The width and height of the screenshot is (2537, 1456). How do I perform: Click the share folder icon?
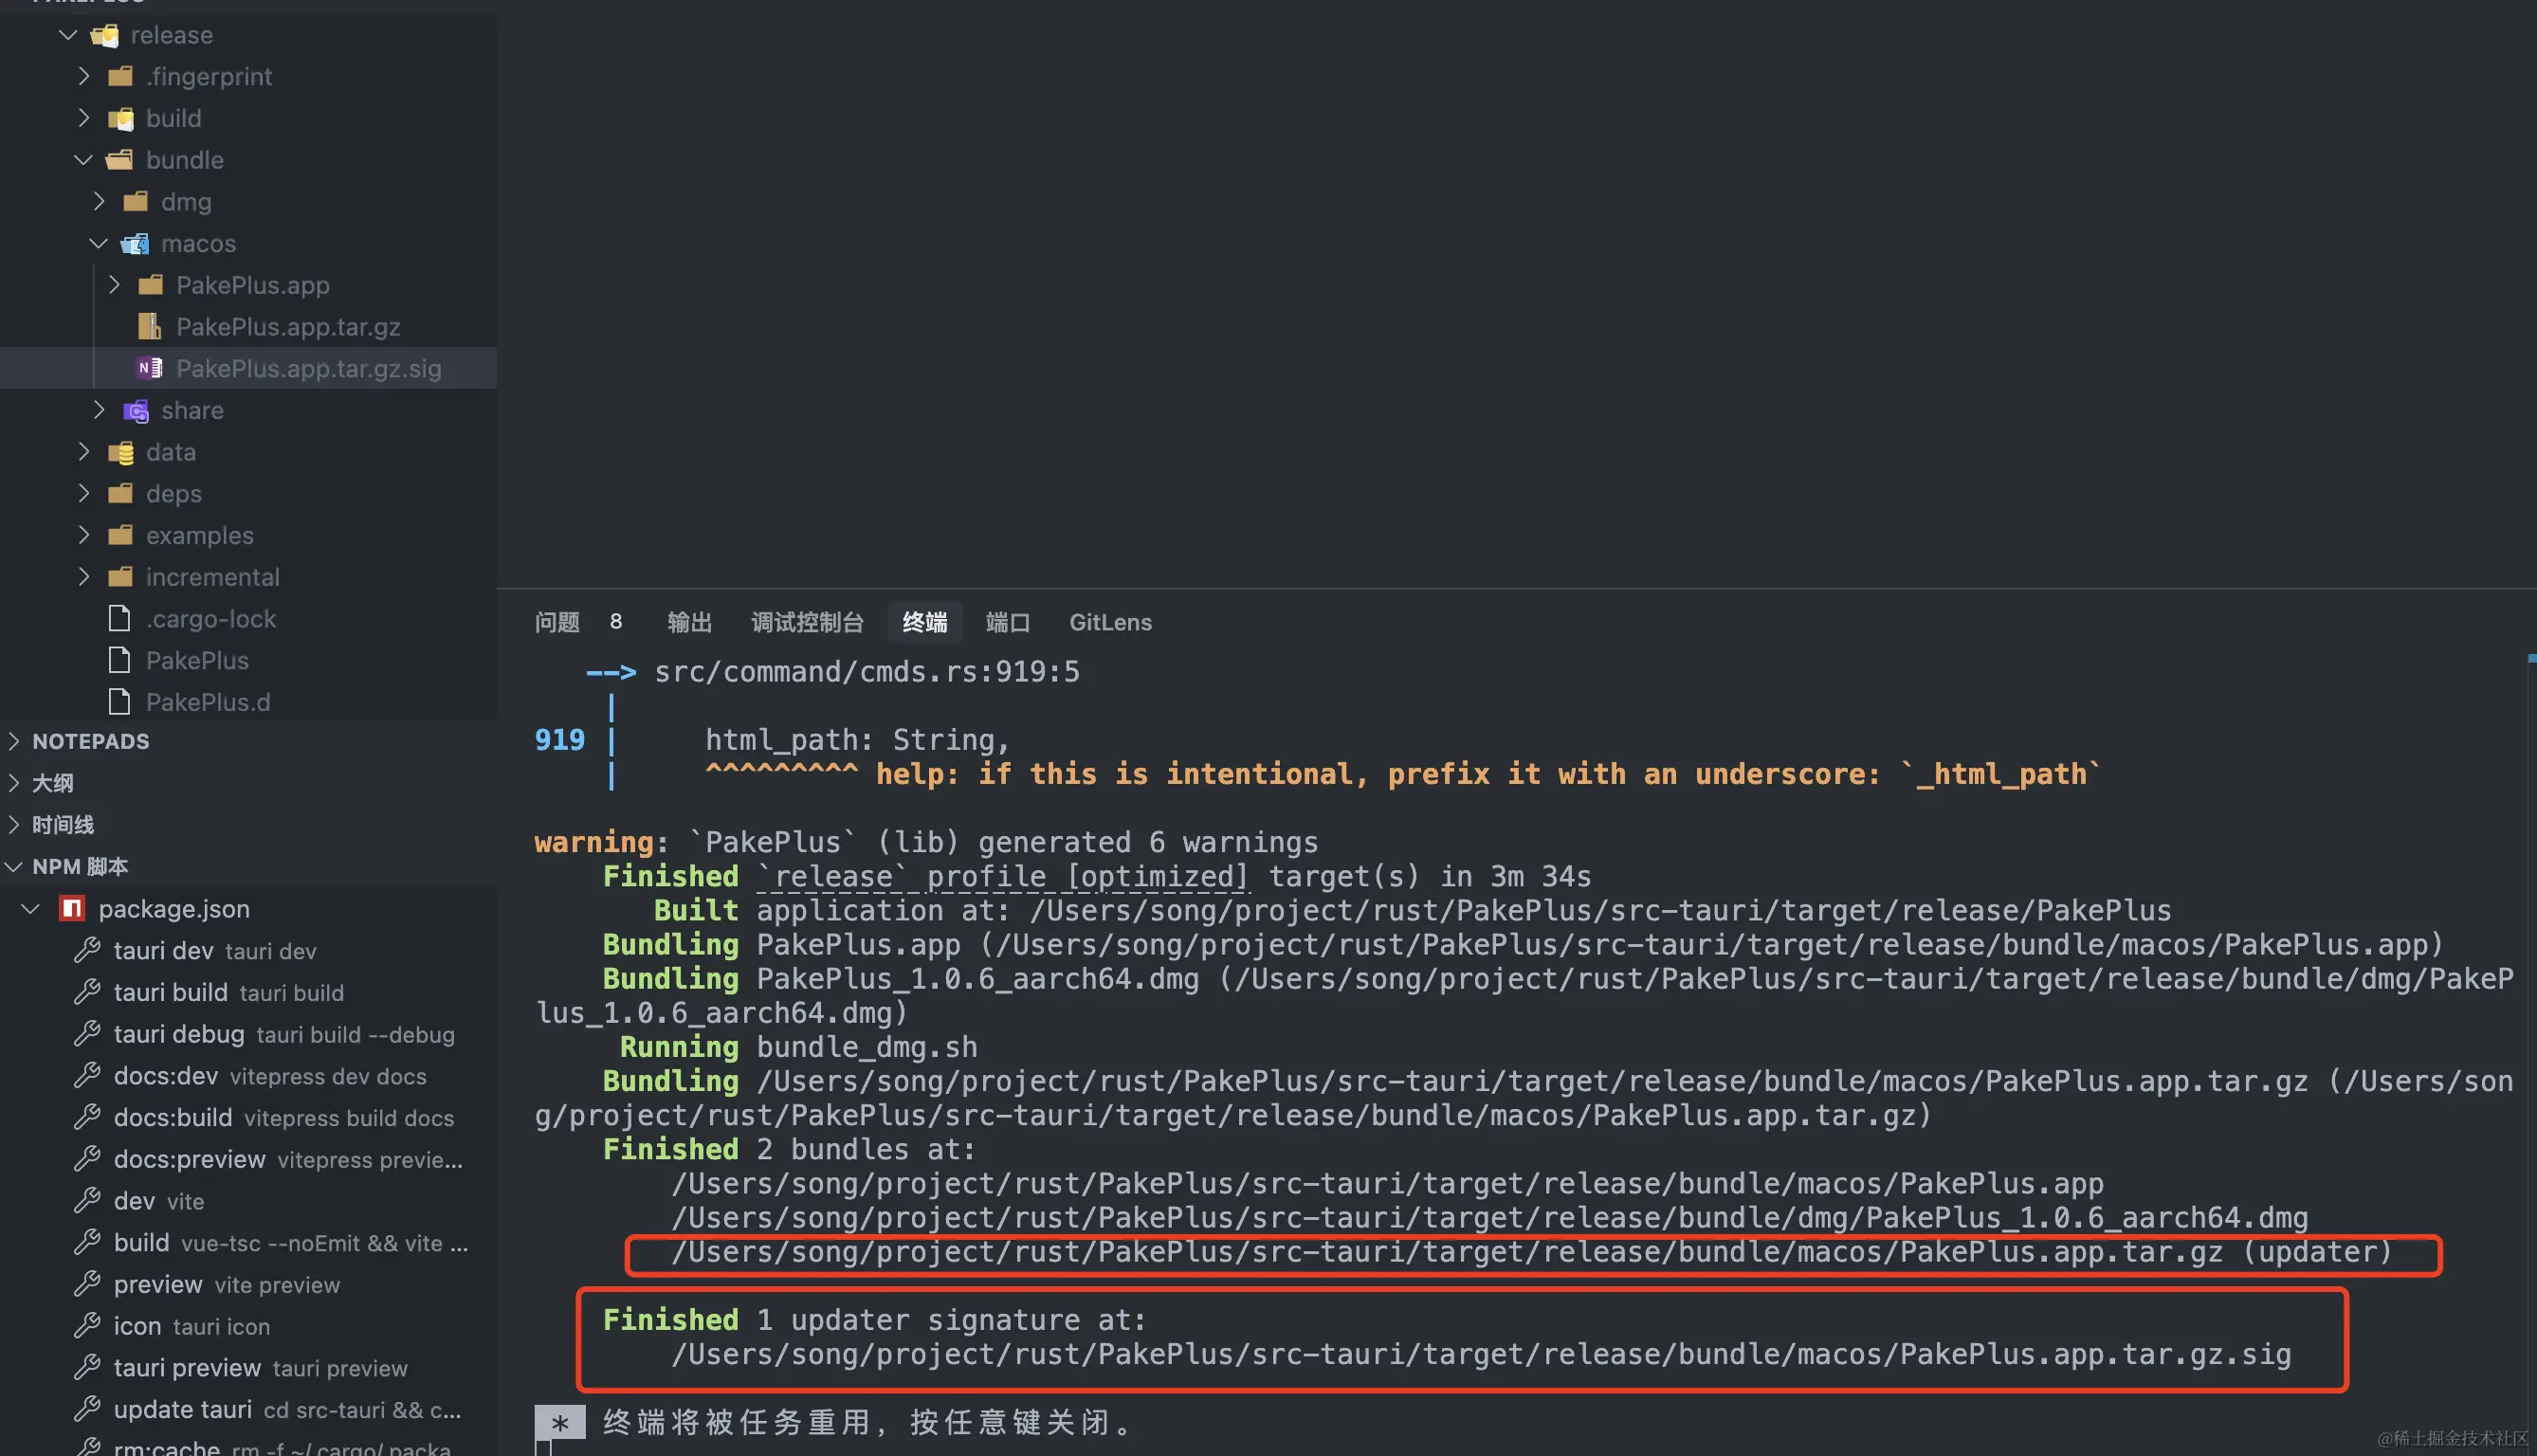(135, 410)
